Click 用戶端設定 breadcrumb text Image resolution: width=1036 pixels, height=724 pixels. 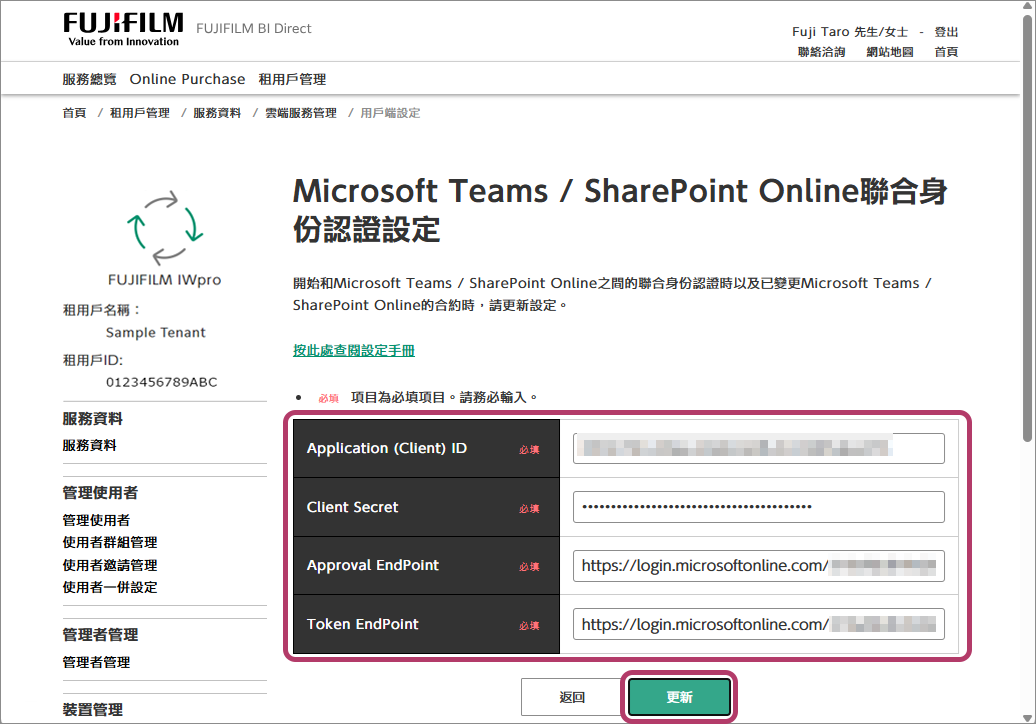tap(390, 113)
